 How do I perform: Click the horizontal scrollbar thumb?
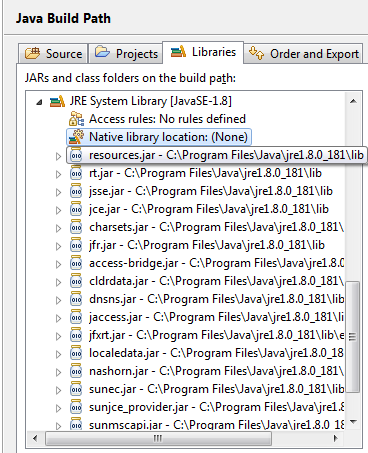coord(158,438)
